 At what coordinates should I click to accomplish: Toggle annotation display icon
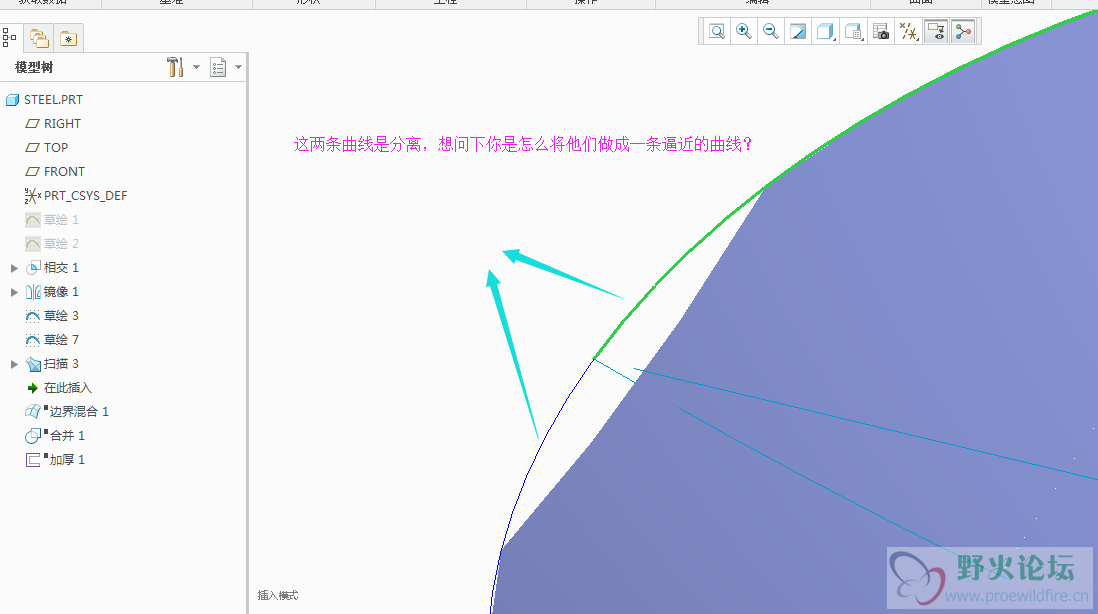[x=936, y=32]
